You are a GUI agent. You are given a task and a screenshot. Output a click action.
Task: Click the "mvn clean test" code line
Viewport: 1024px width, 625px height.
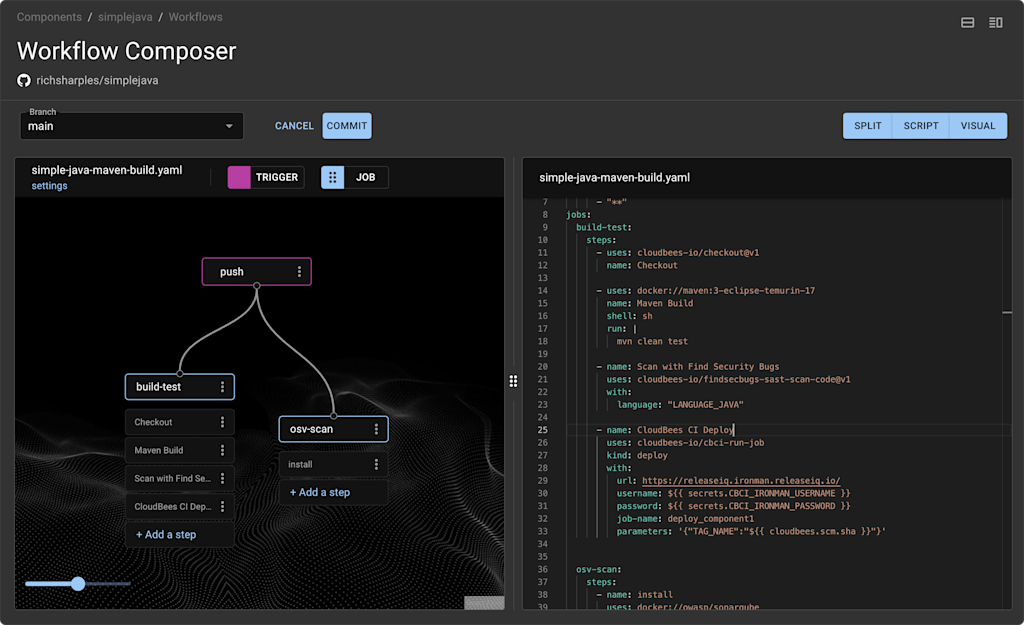(652, 342)
